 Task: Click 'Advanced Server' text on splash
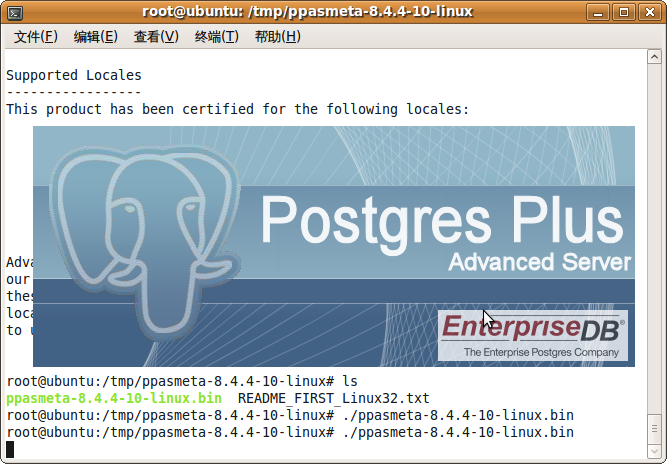540,262
